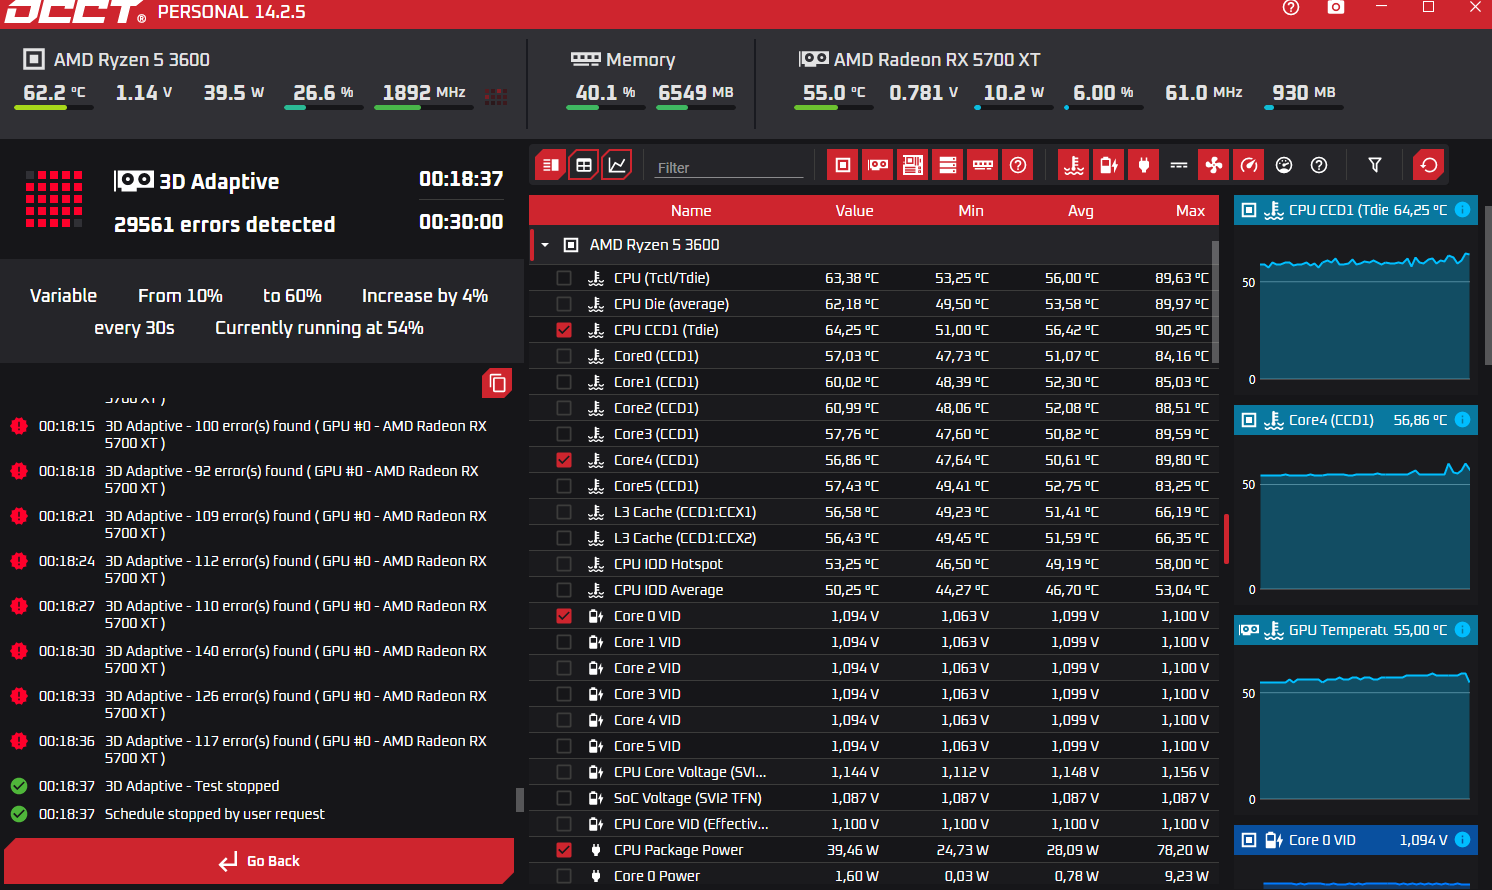Click the Go Back button
This screenshot has height=890, width=1492.
click(259, 861)
